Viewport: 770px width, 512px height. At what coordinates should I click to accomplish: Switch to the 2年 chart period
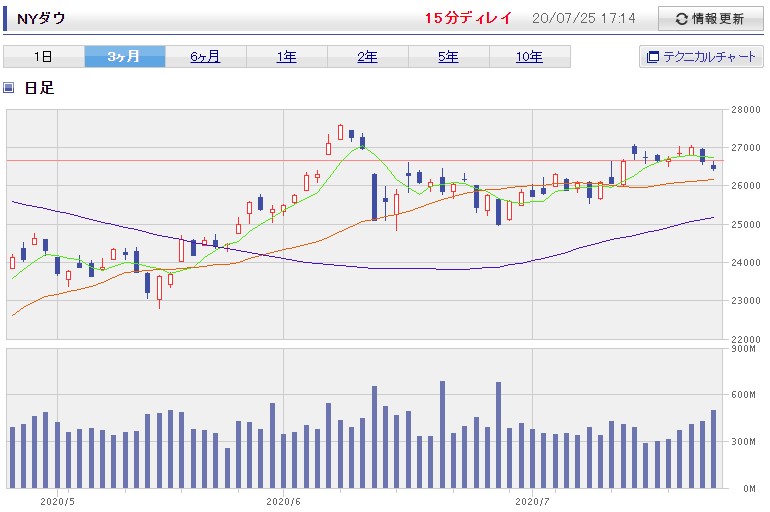click(x=367, y=56)
